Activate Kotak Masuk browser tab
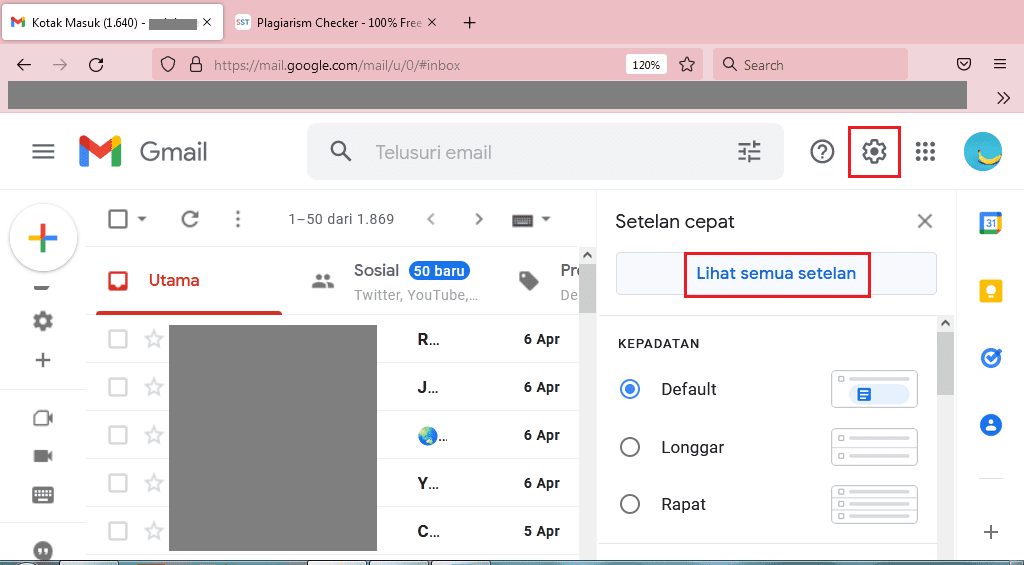The image size is (1024, 565). tap(112, 23)
